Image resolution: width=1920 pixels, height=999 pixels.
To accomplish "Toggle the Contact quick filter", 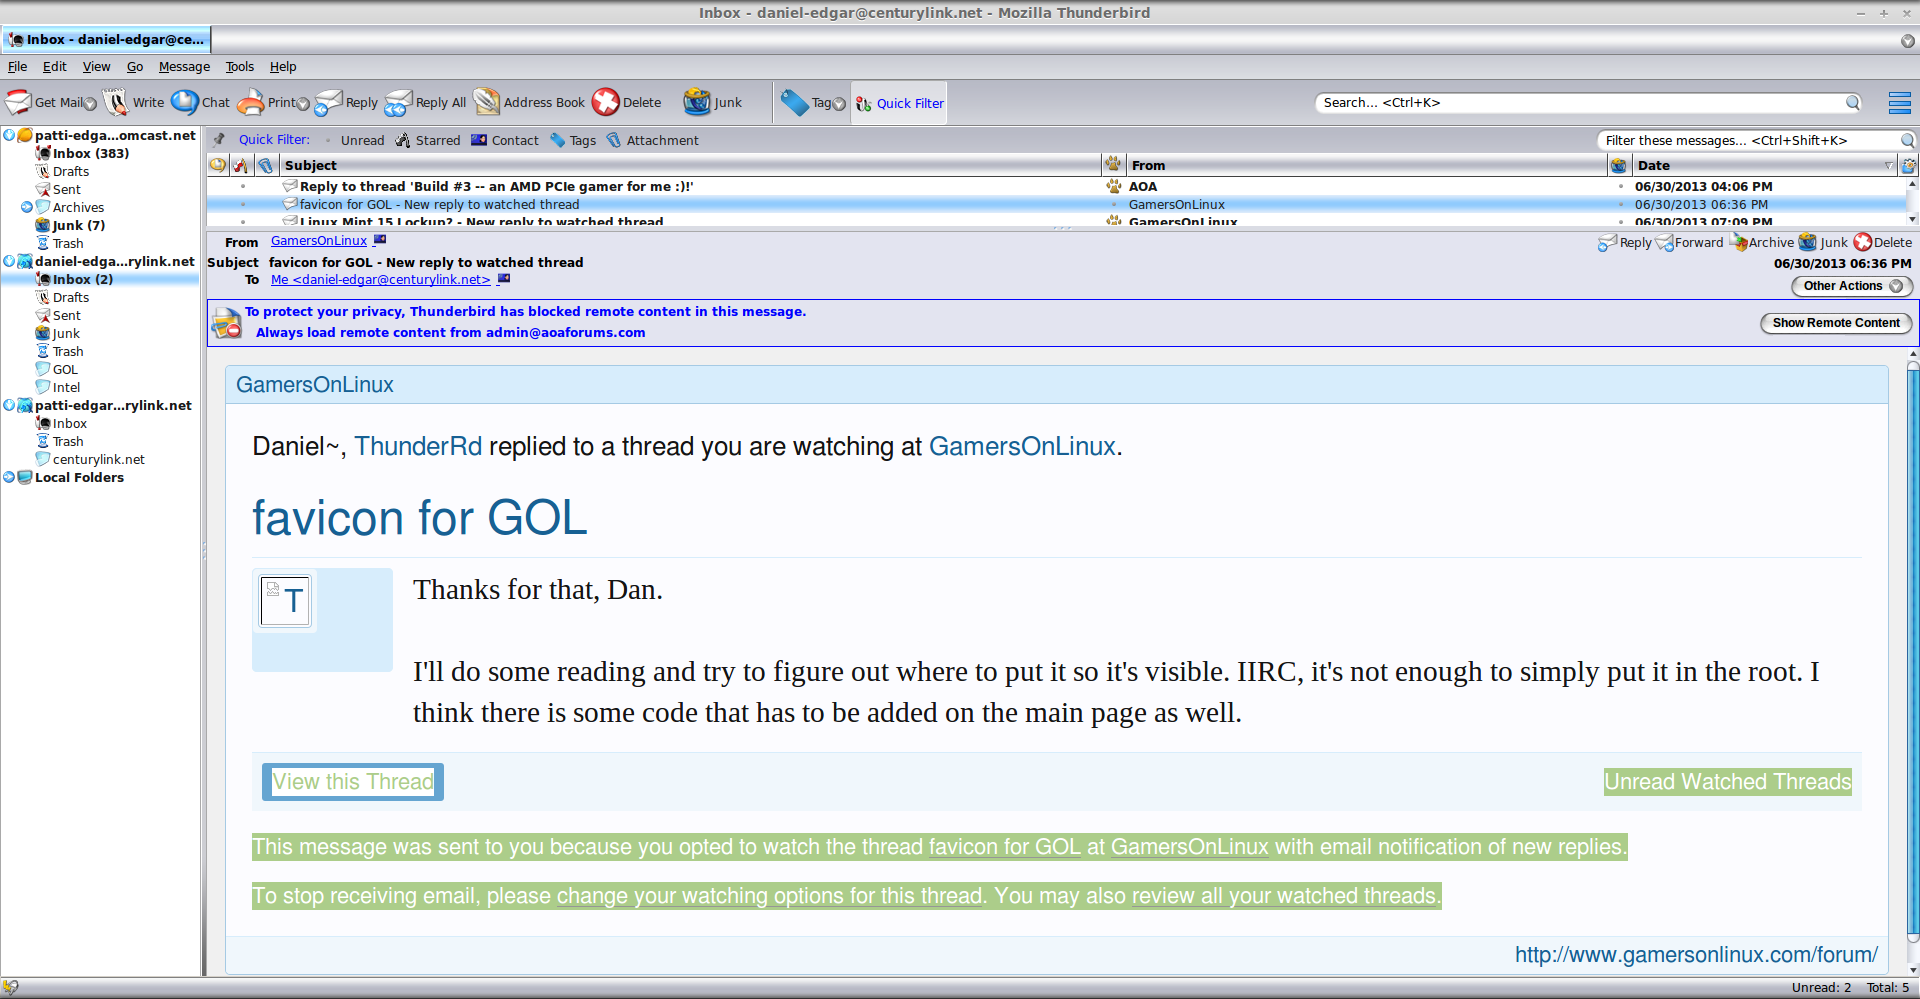I will point(505,140).
